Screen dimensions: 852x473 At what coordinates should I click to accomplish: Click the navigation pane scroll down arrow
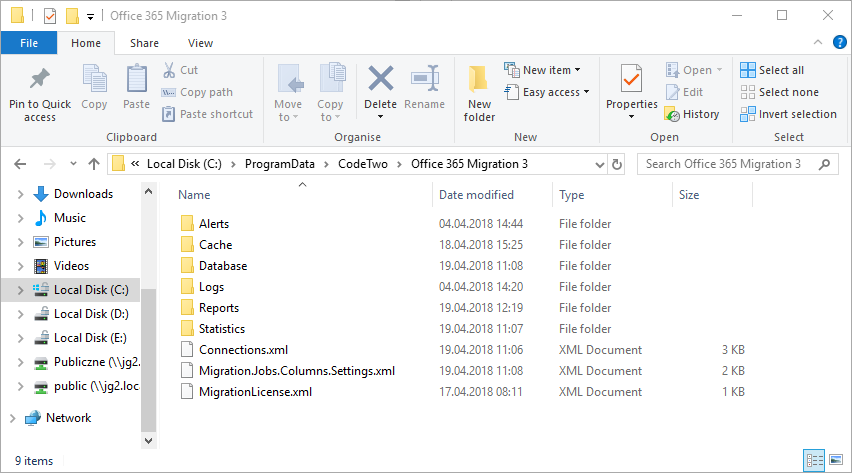tap(148, 441)
